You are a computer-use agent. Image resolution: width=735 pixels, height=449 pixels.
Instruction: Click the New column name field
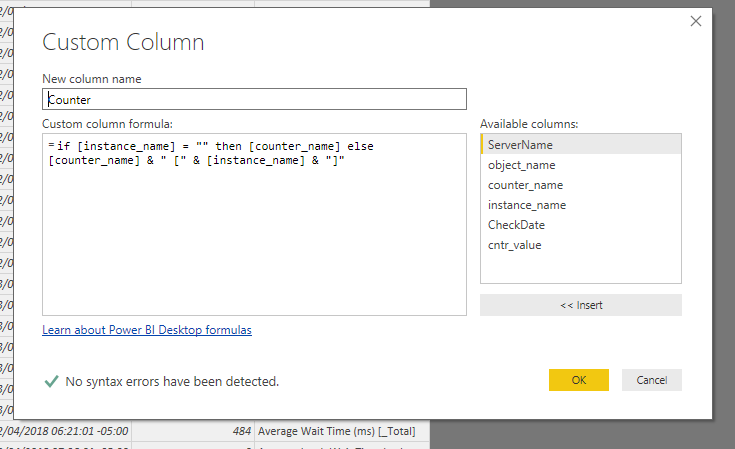point(254,99)
